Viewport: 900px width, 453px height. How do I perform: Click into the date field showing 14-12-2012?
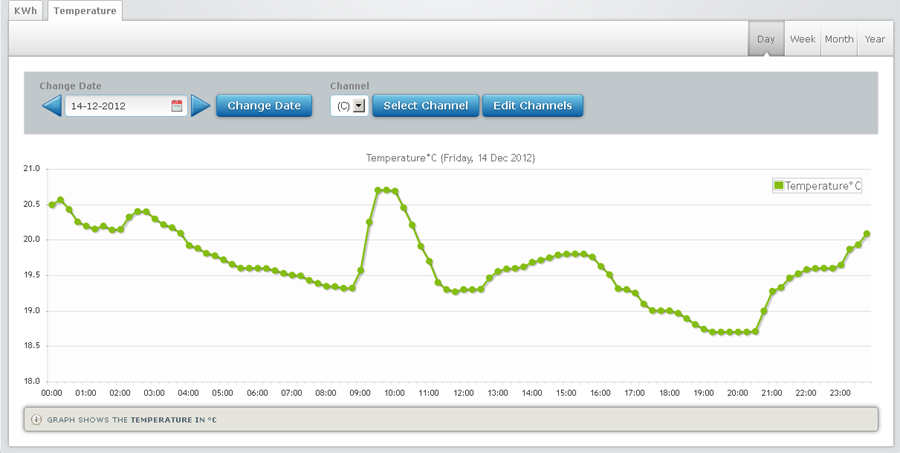click(x=117, y=105)
